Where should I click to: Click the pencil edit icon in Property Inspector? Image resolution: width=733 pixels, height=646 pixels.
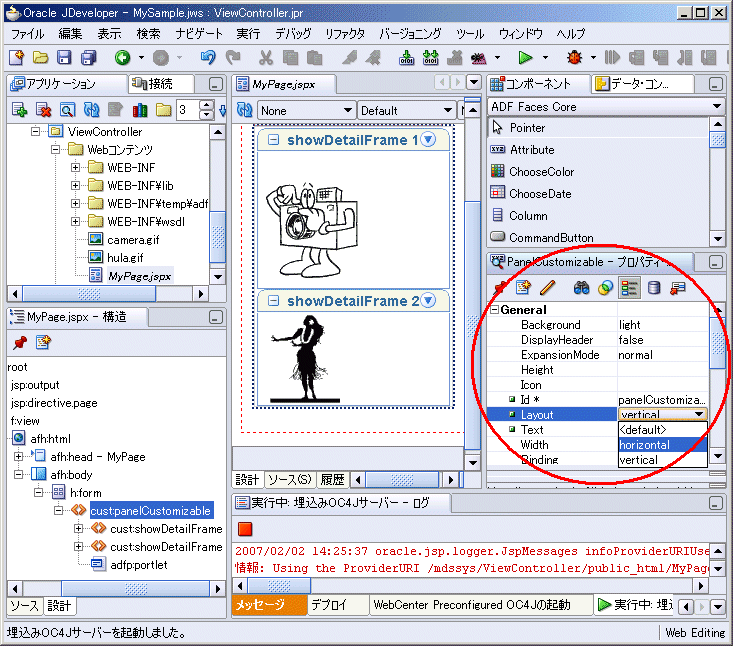[x=547, y=287]
